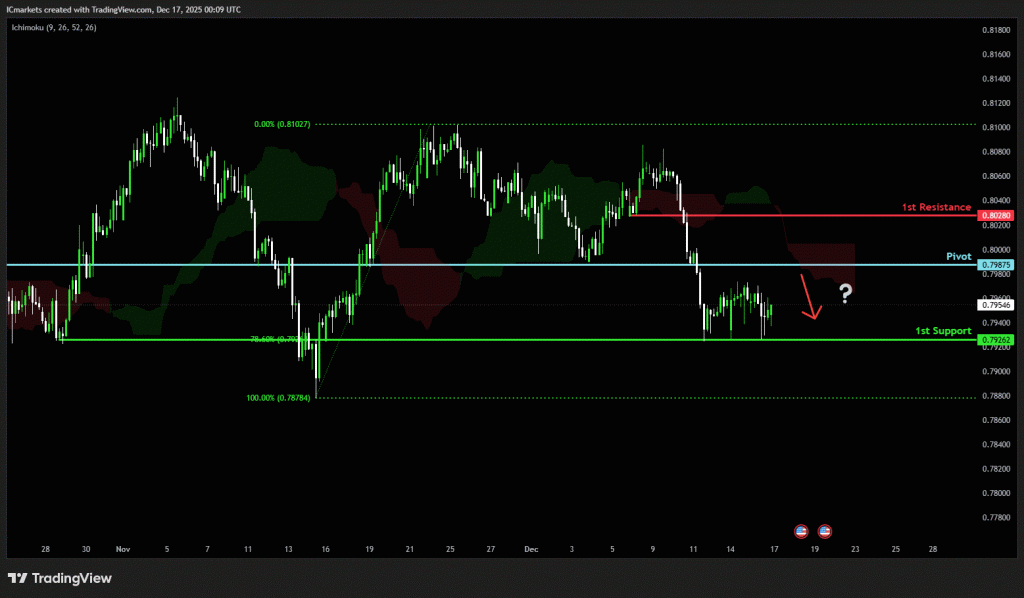Click the ICmarkets TradingView header text
1024x598 pixels.
125,9
